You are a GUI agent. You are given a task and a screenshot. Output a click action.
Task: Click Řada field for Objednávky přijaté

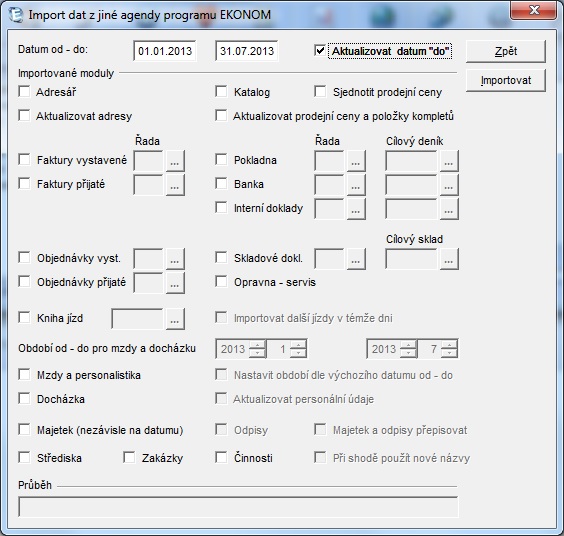[148, 283]
